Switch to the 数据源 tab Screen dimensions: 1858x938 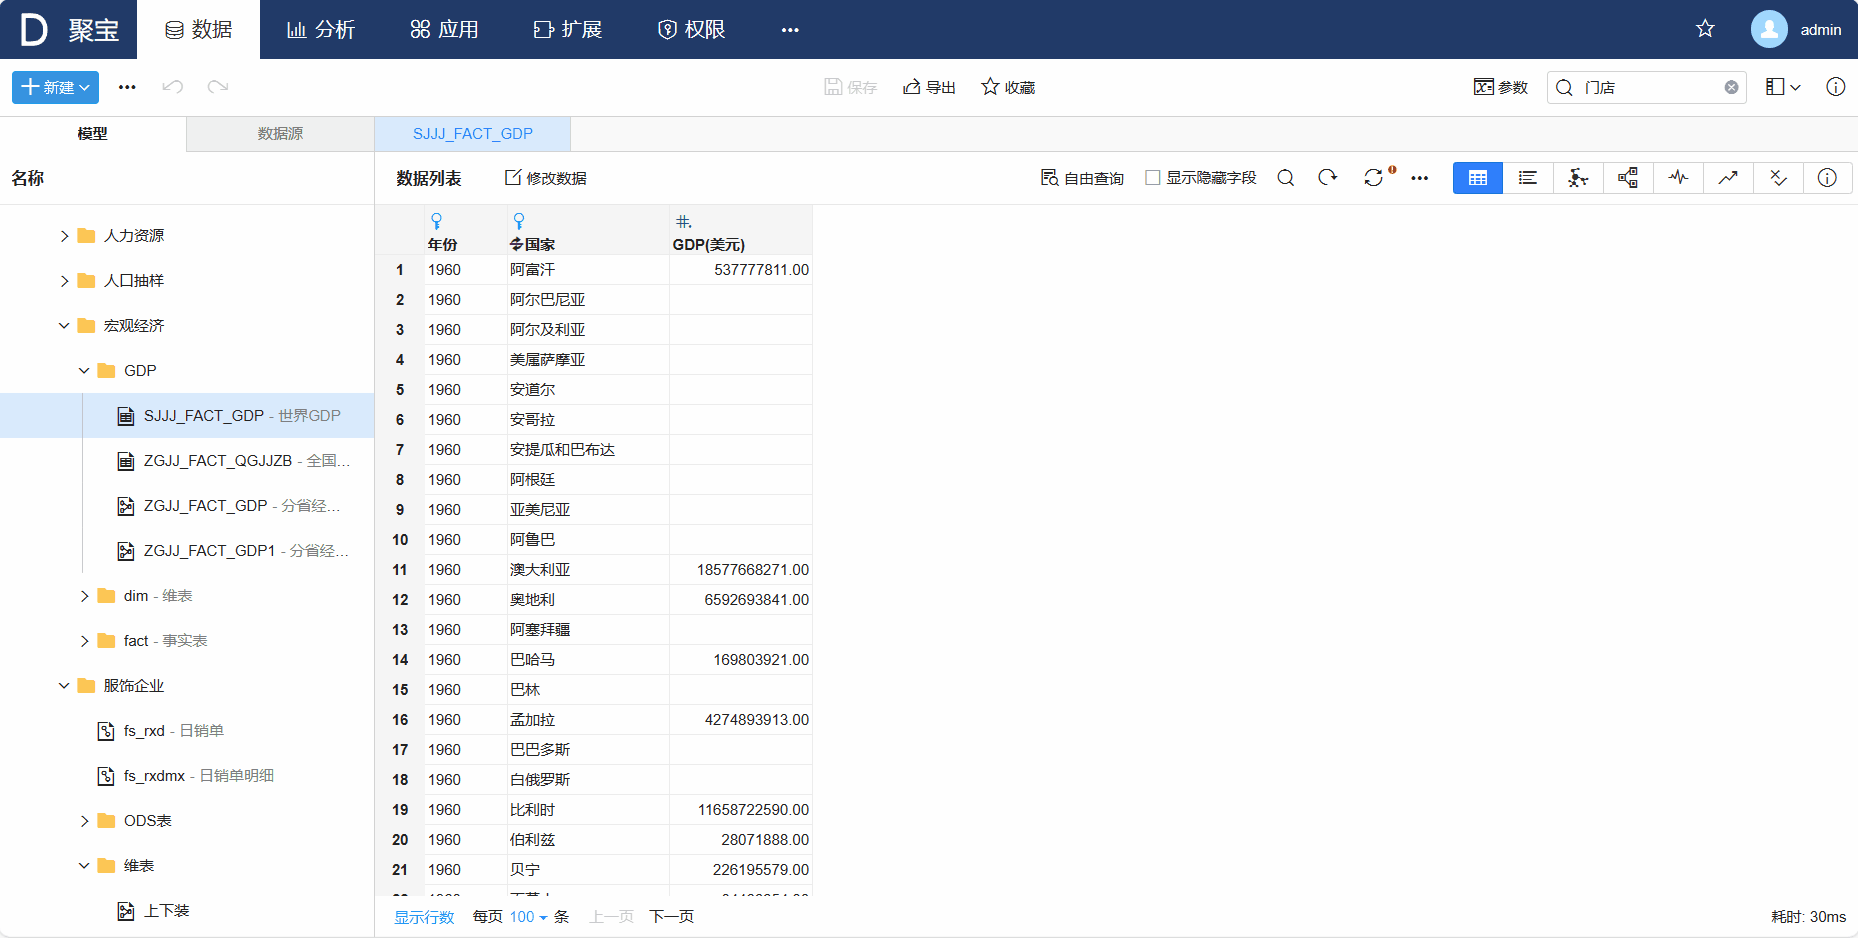280,134
